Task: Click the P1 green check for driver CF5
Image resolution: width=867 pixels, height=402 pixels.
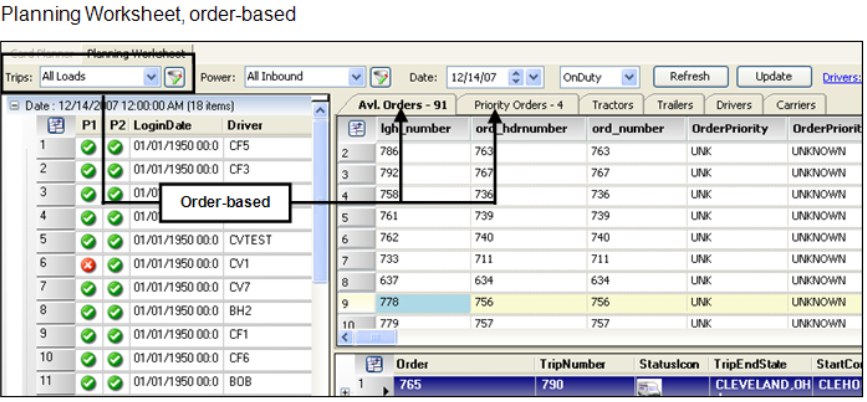Action: [88, 148]
